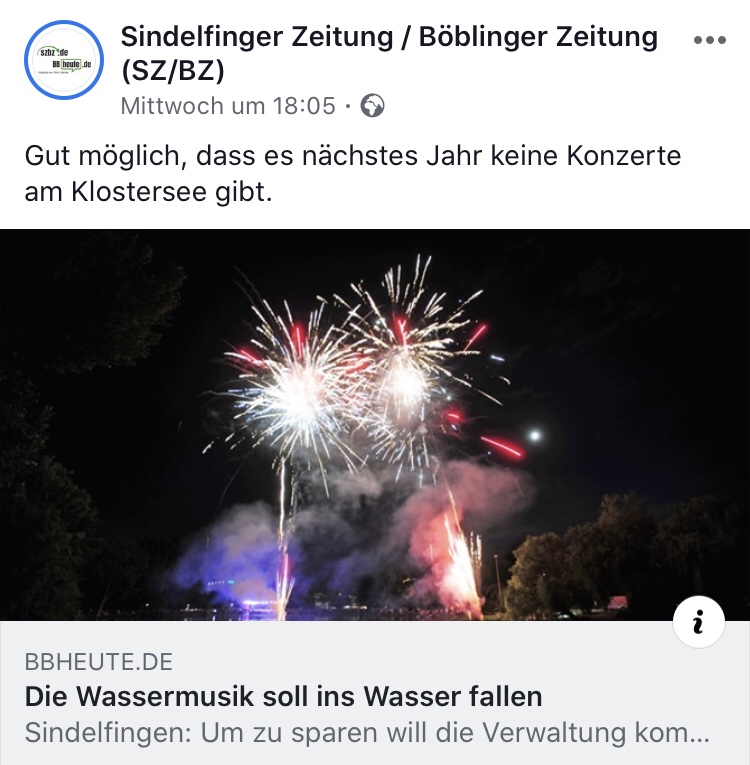The width and height of the screenshot is (750, 765).
Task: Click the description starting "Sindelfingen: Um zu sparen"
Action: [x=367, y=733]
